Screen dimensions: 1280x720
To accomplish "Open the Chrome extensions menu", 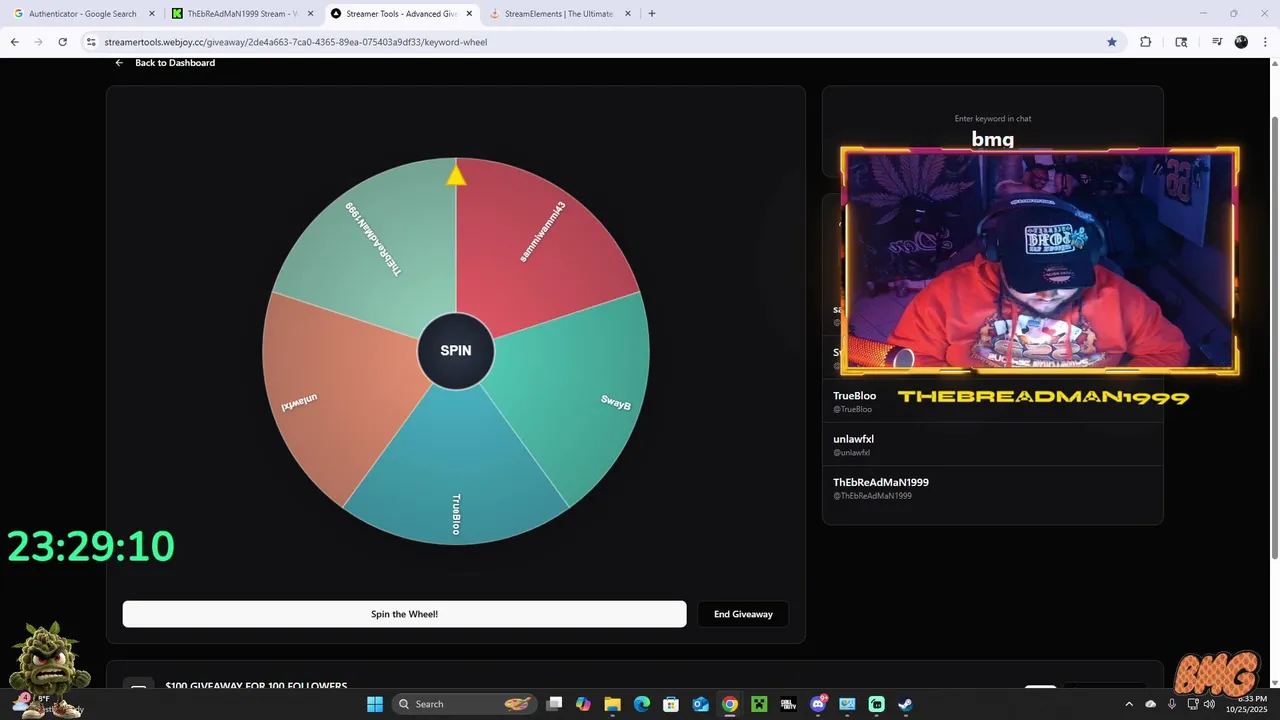I will pyautogui.click(x=1146, y=42).
